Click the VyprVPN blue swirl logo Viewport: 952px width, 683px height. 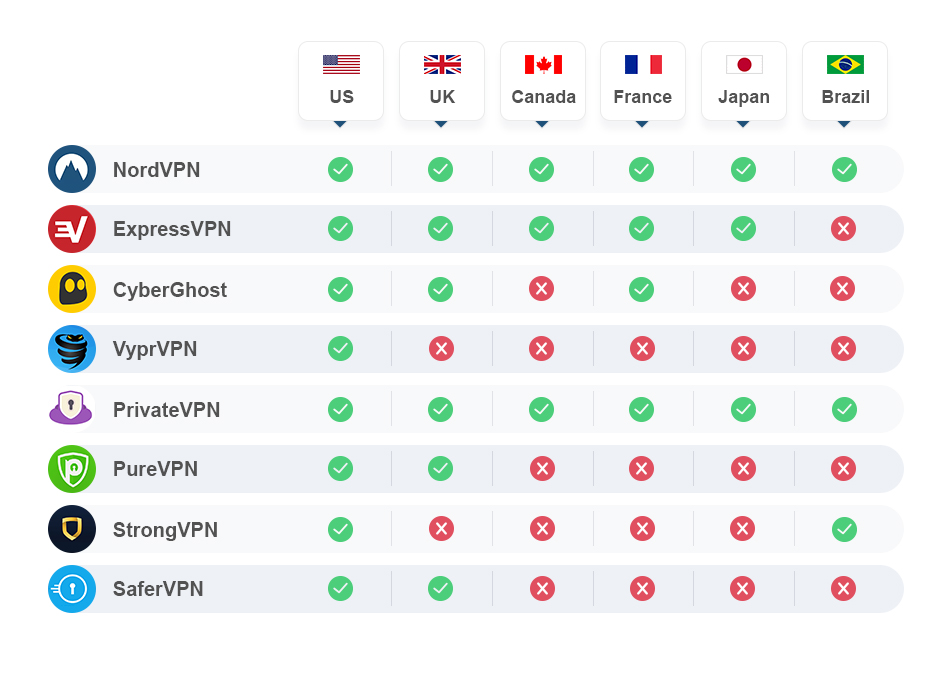tap(72, 349)
